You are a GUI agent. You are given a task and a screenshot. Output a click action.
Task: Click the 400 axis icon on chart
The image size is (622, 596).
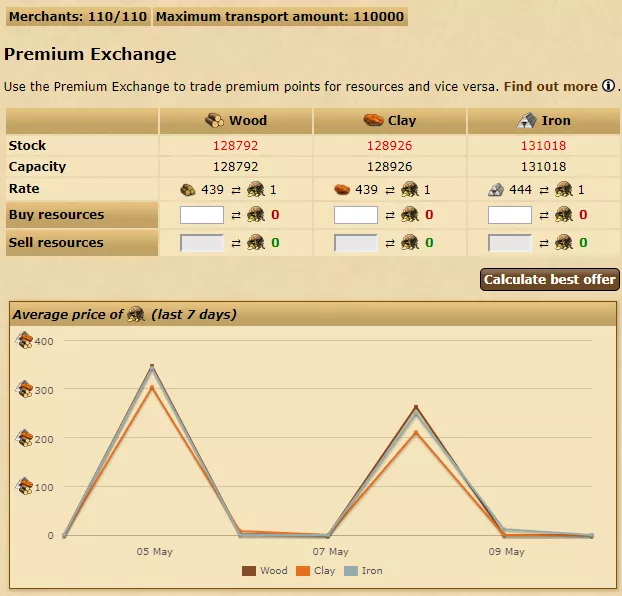25,341
